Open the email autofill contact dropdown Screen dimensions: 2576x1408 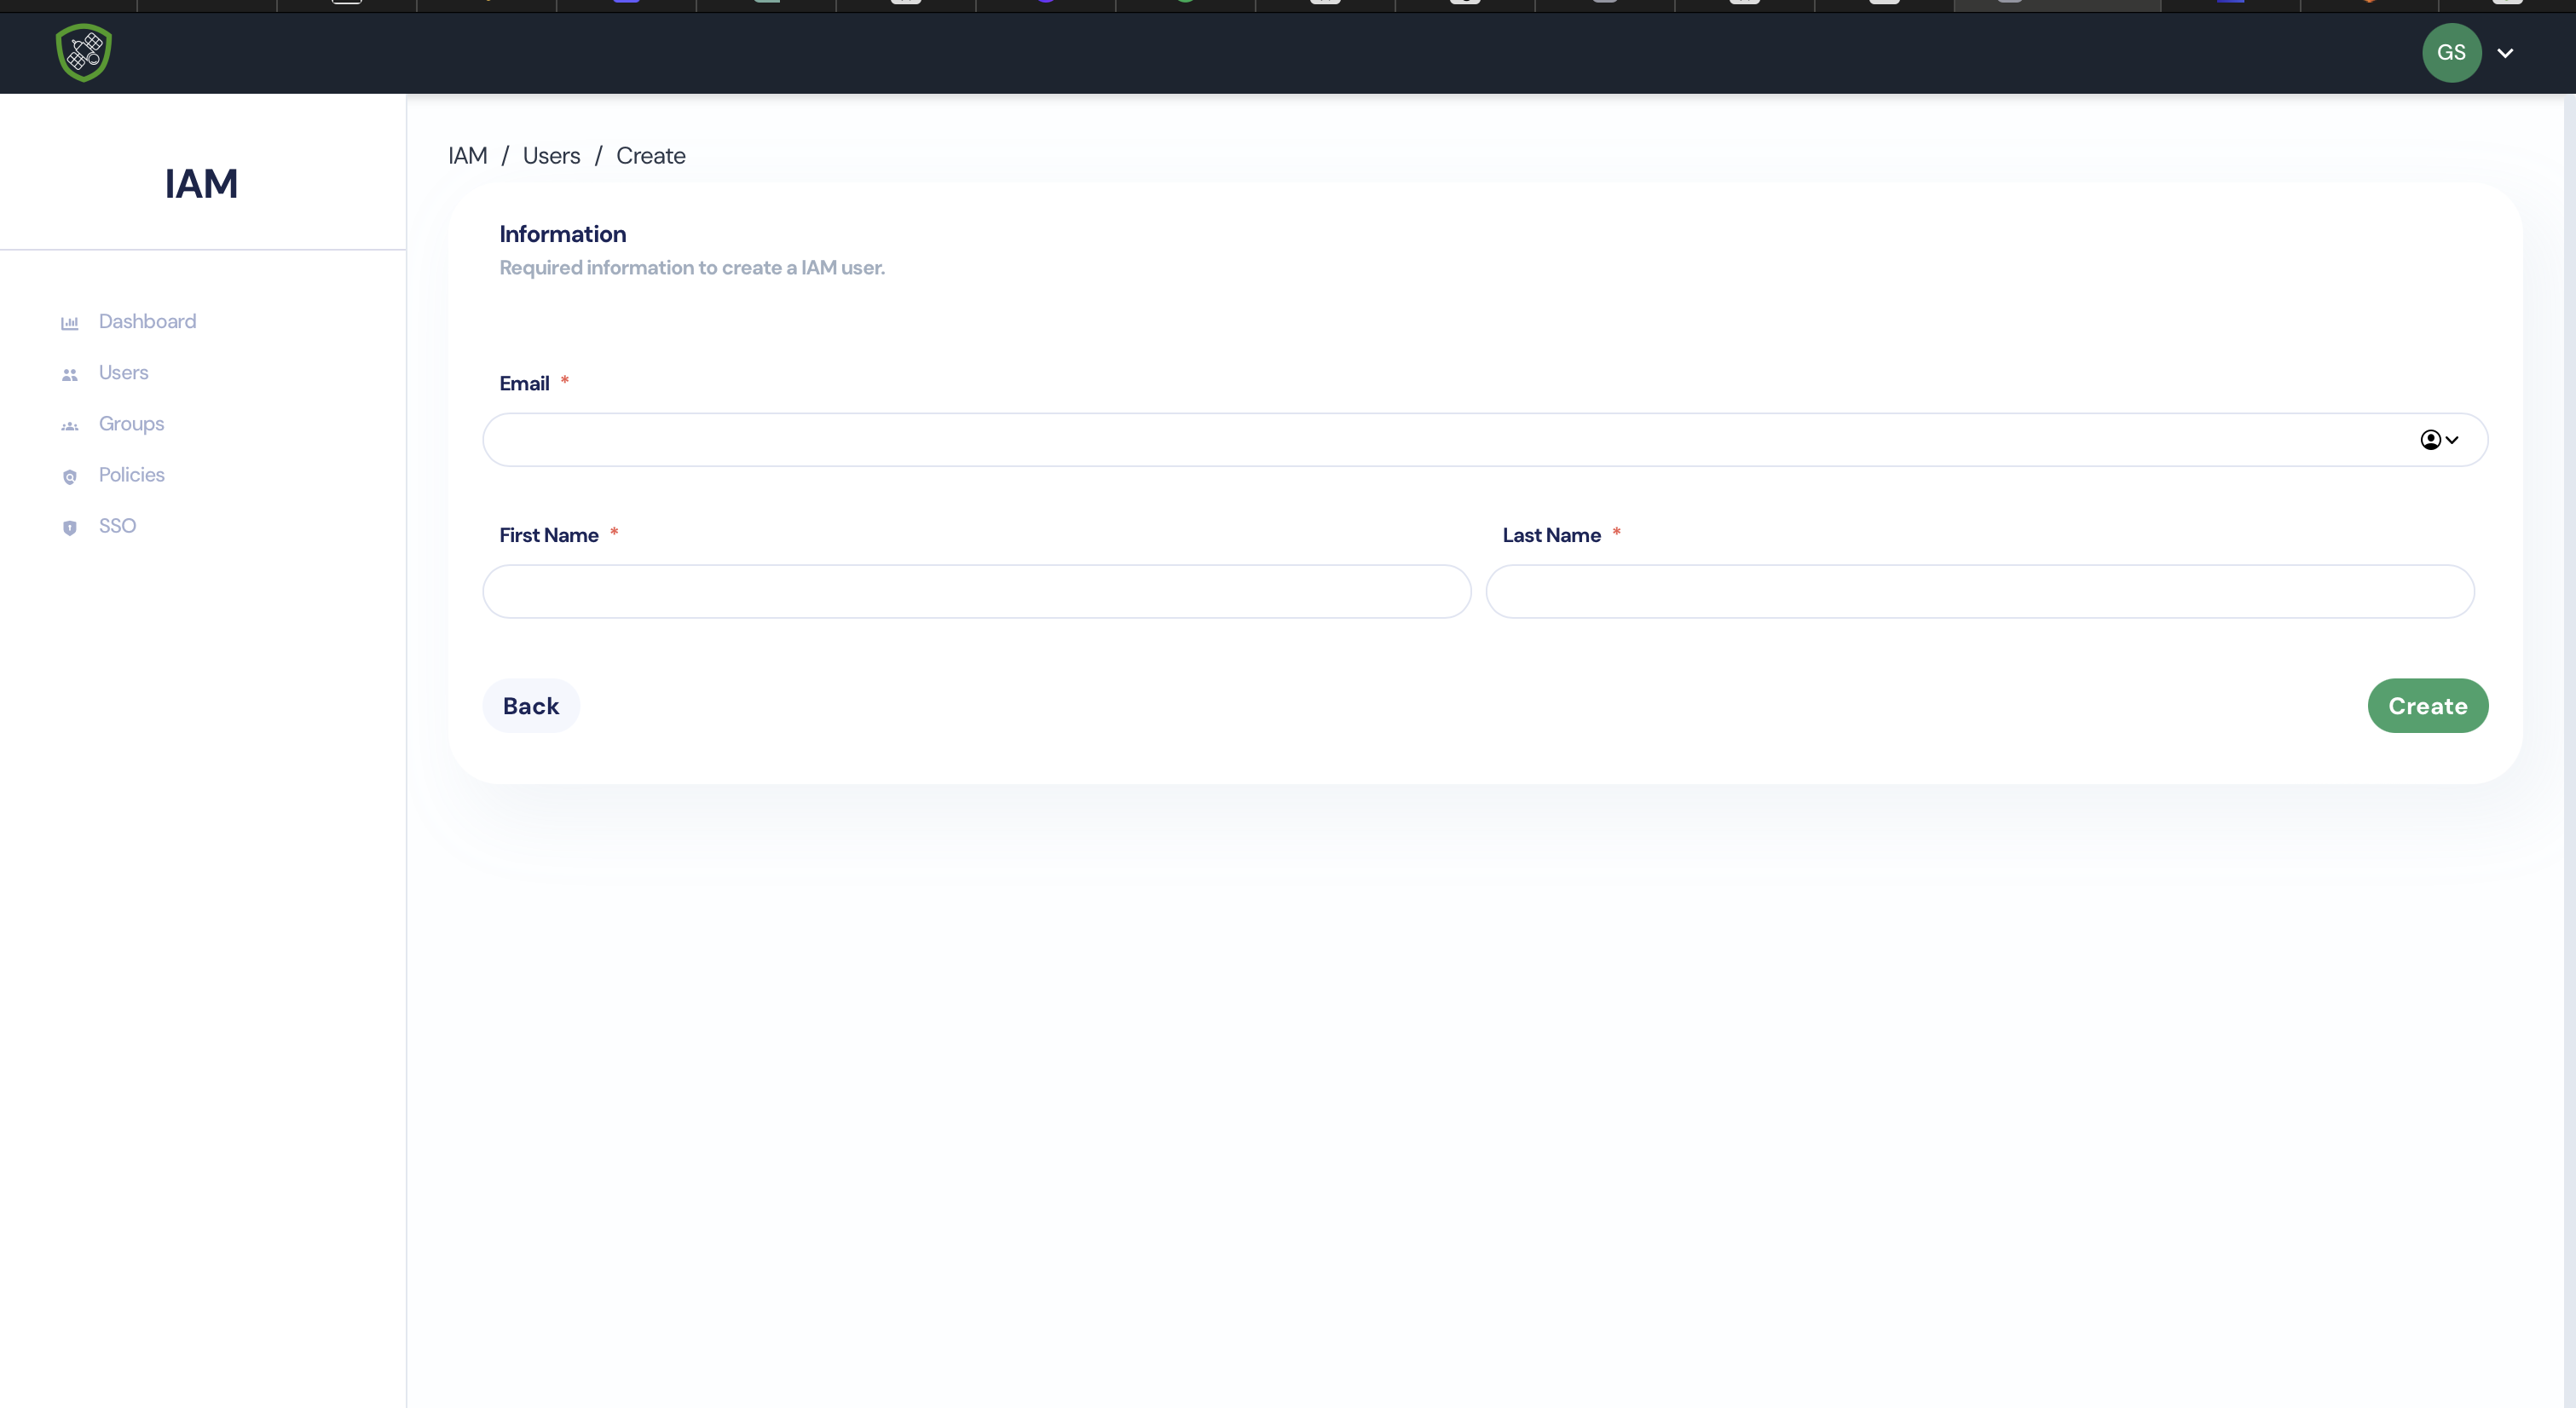point(2438,440)
